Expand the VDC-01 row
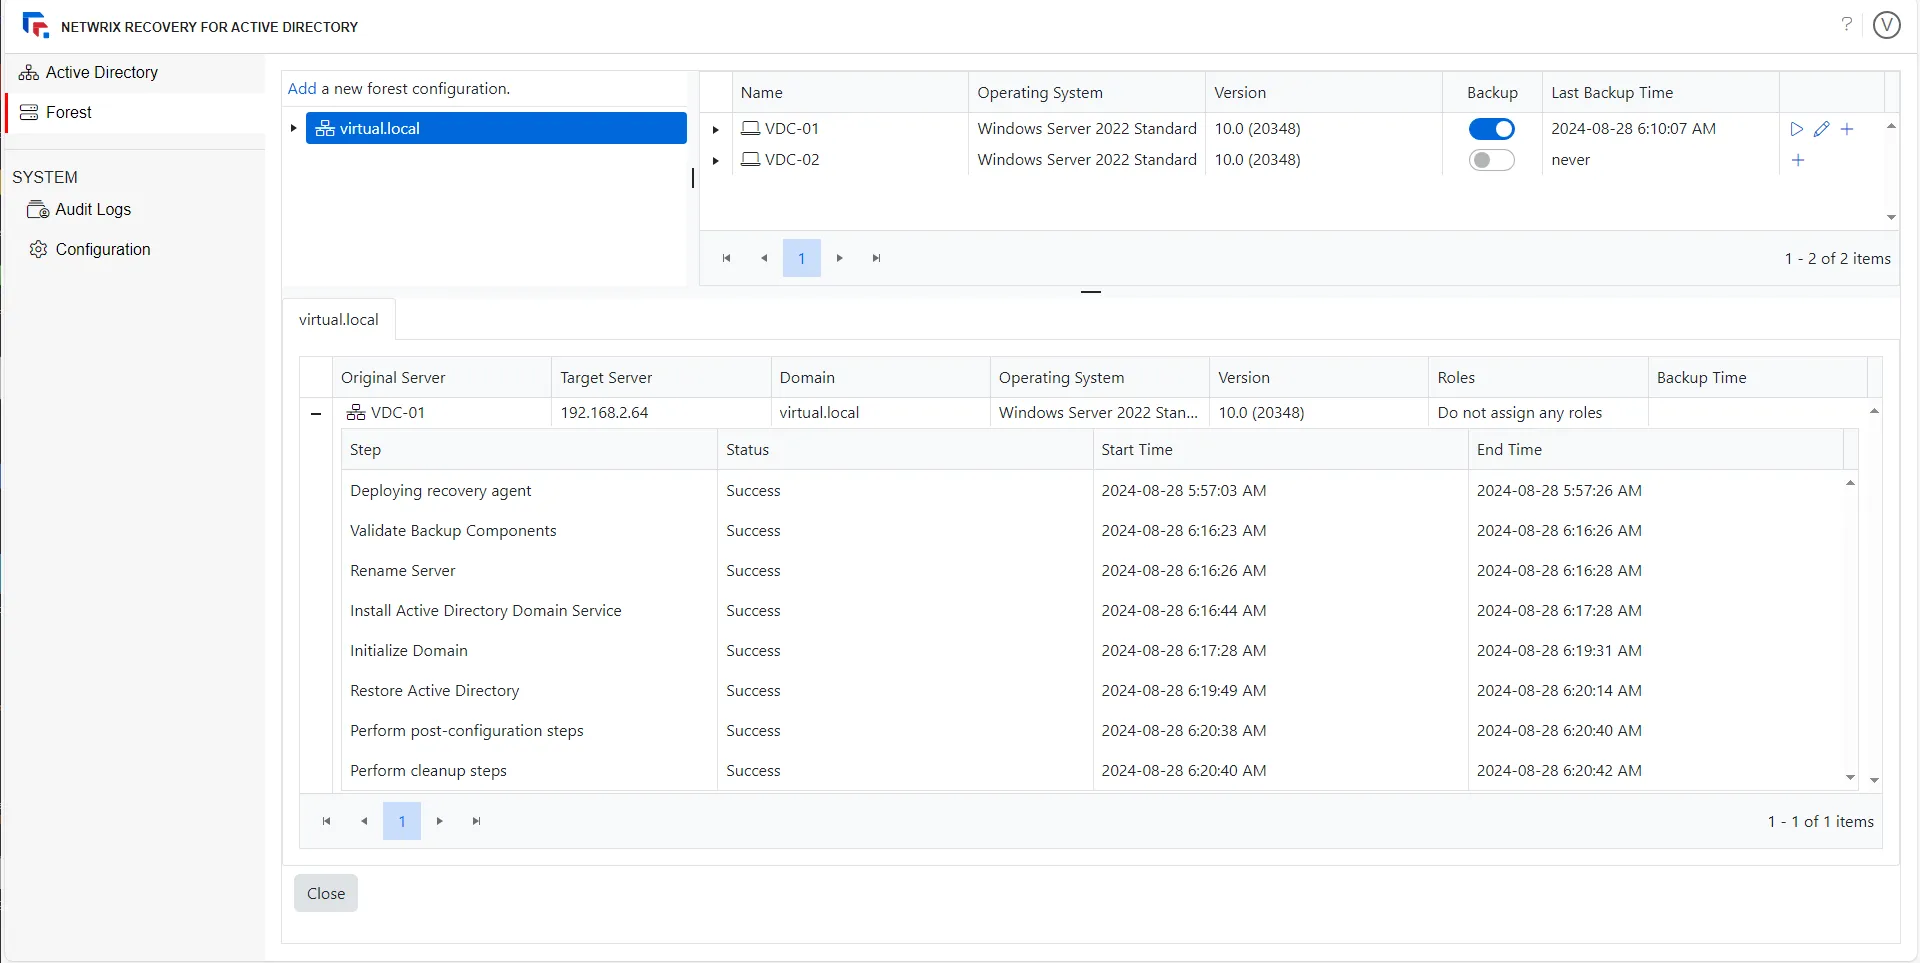 716,129
